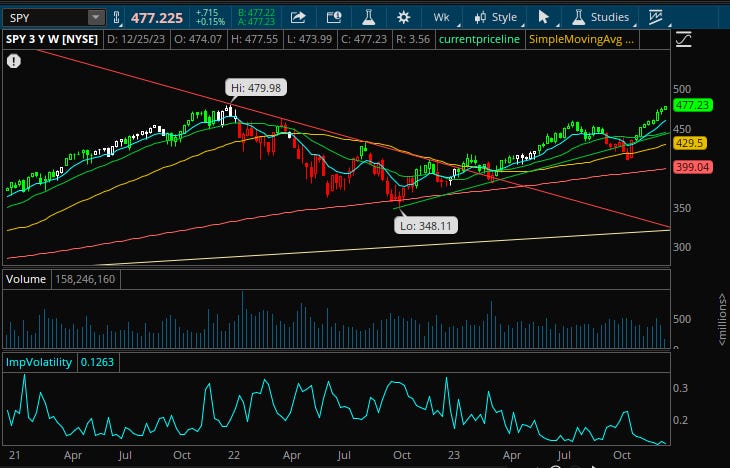The image size is (730, 468).
Task: Click the SPY 3 Y W [NYSE] chart title
Action: tap(52, 39)
